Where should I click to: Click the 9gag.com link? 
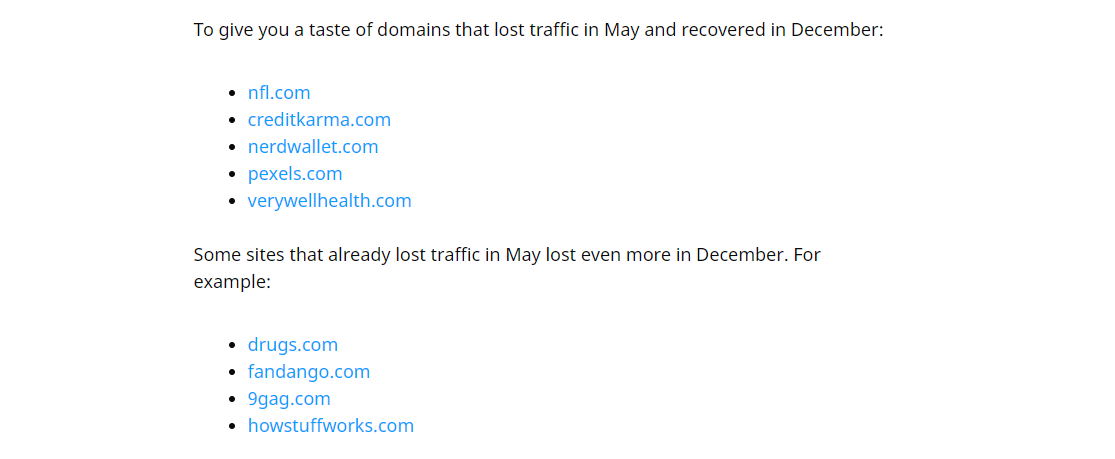289,399
